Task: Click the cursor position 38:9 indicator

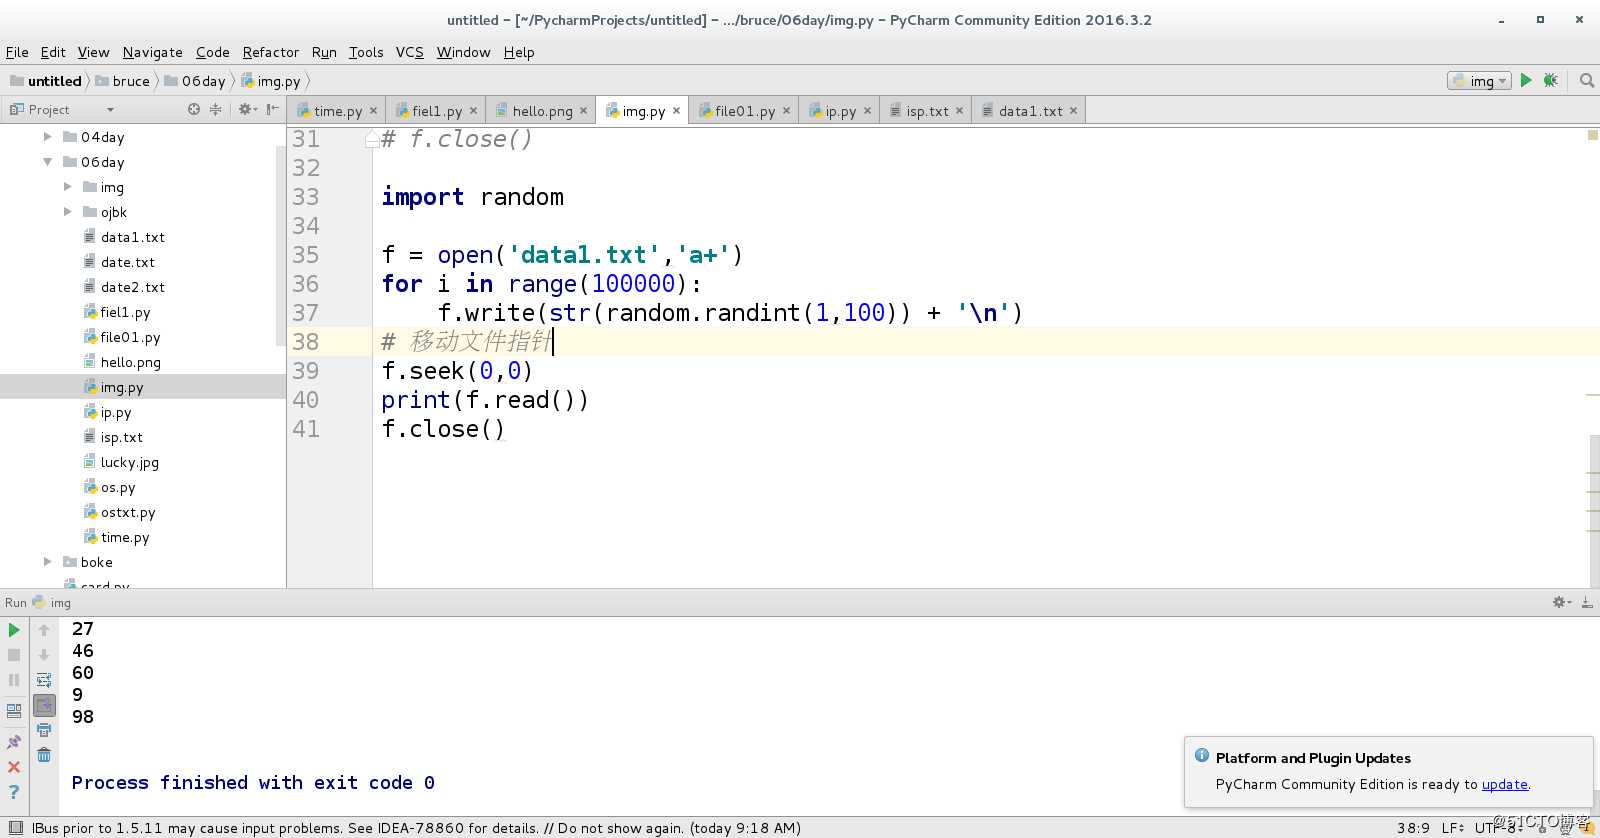Action: pyautogui.click(x=1413, y=828)
